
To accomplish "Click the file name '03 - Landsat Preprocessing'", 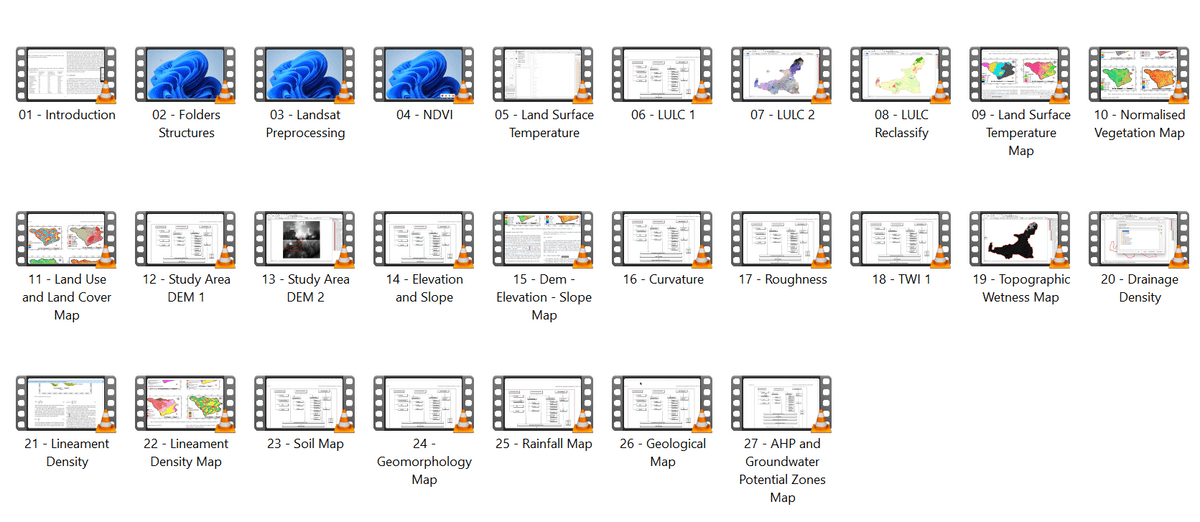I will tap(305, 124).
